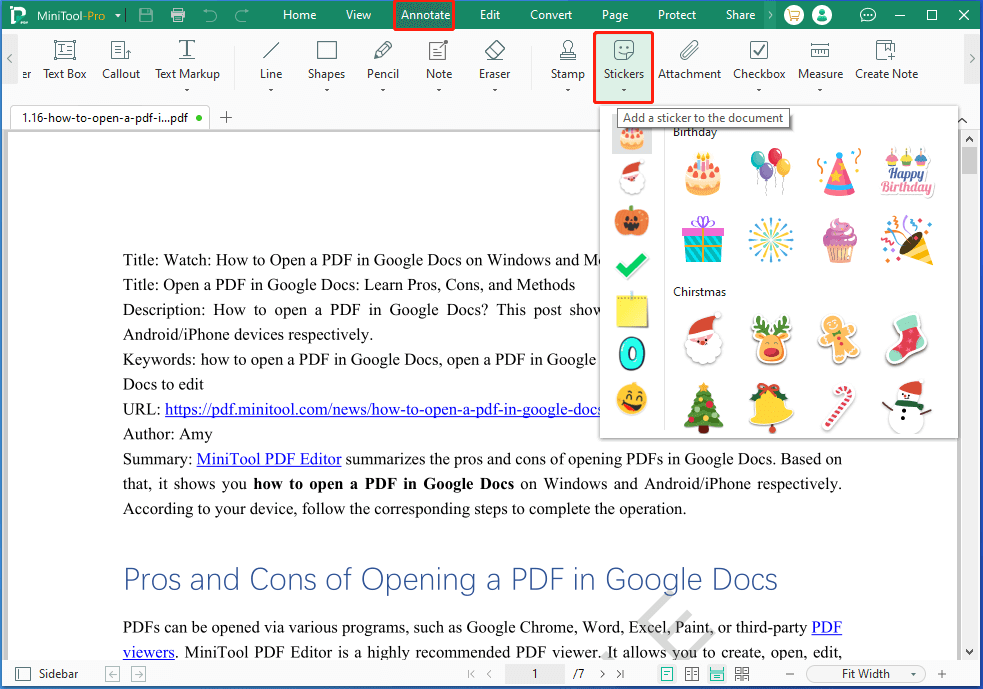Print the document using printer icon
The height and width of the screenshot is (689, 983).
click(178, 15)
